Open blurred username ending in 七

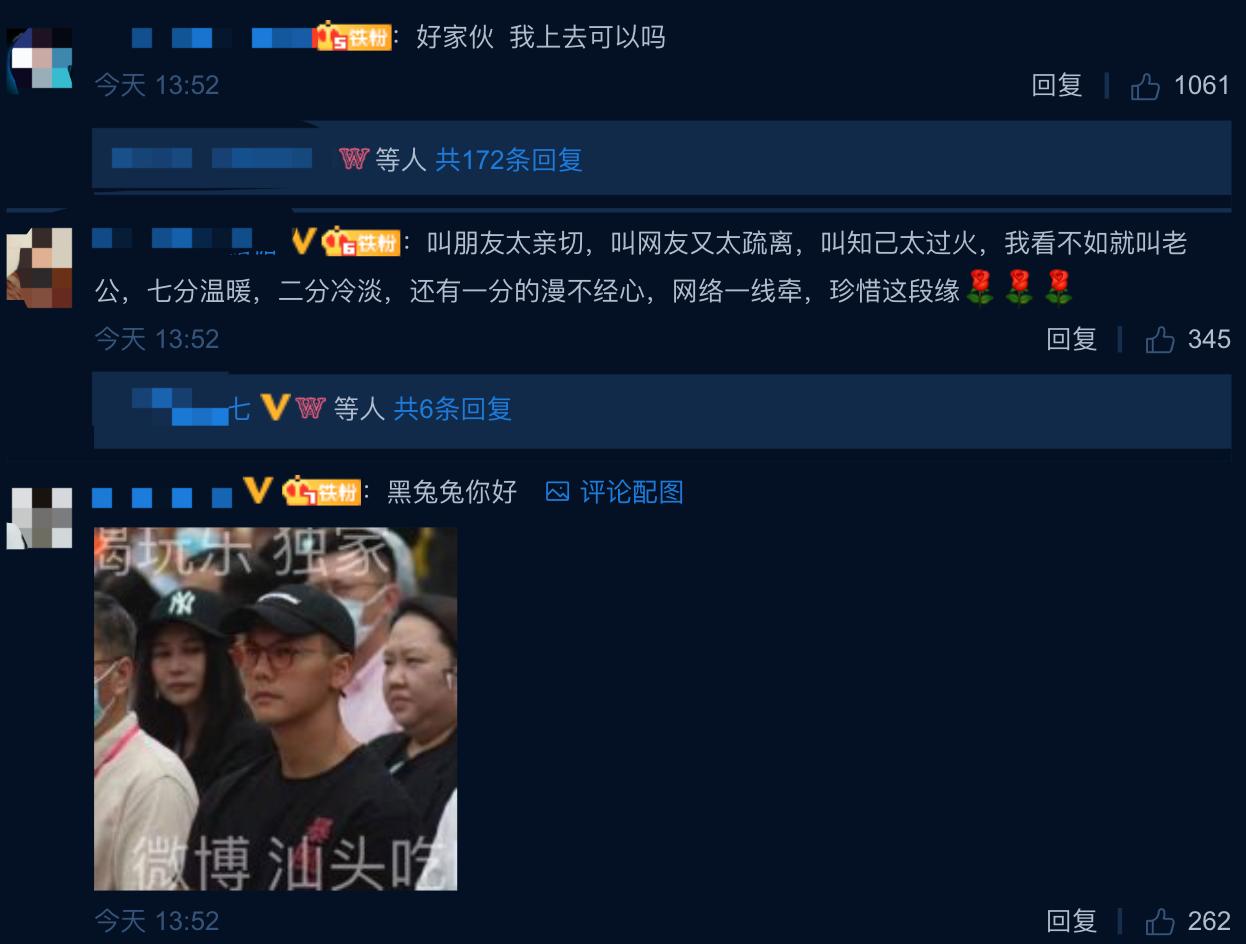(x=192, y=408)
